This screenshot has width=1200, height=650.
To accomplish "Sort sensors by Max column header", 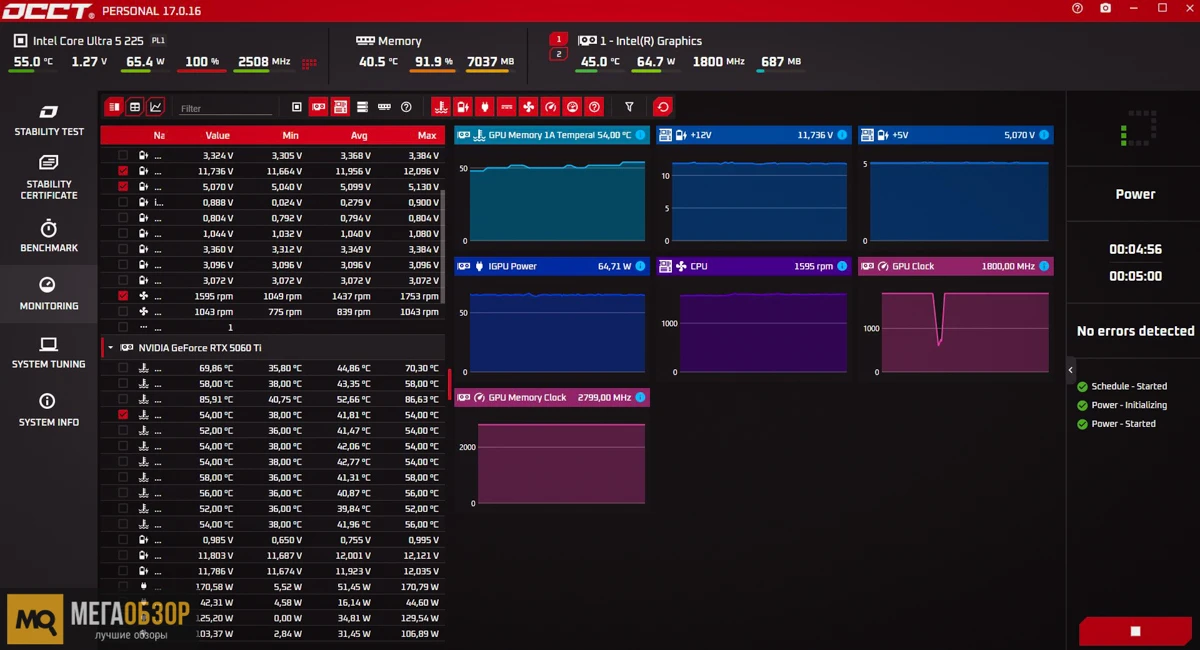I will point(427,135).
